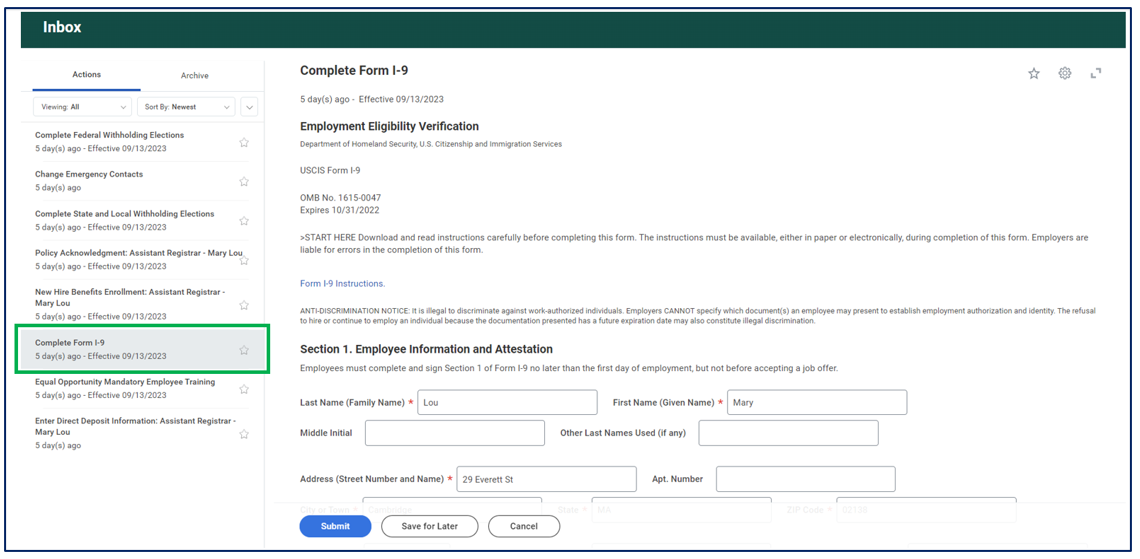Click the Apt. Number field
This screenshot has height=559, width=1140.
click(806, 479)
